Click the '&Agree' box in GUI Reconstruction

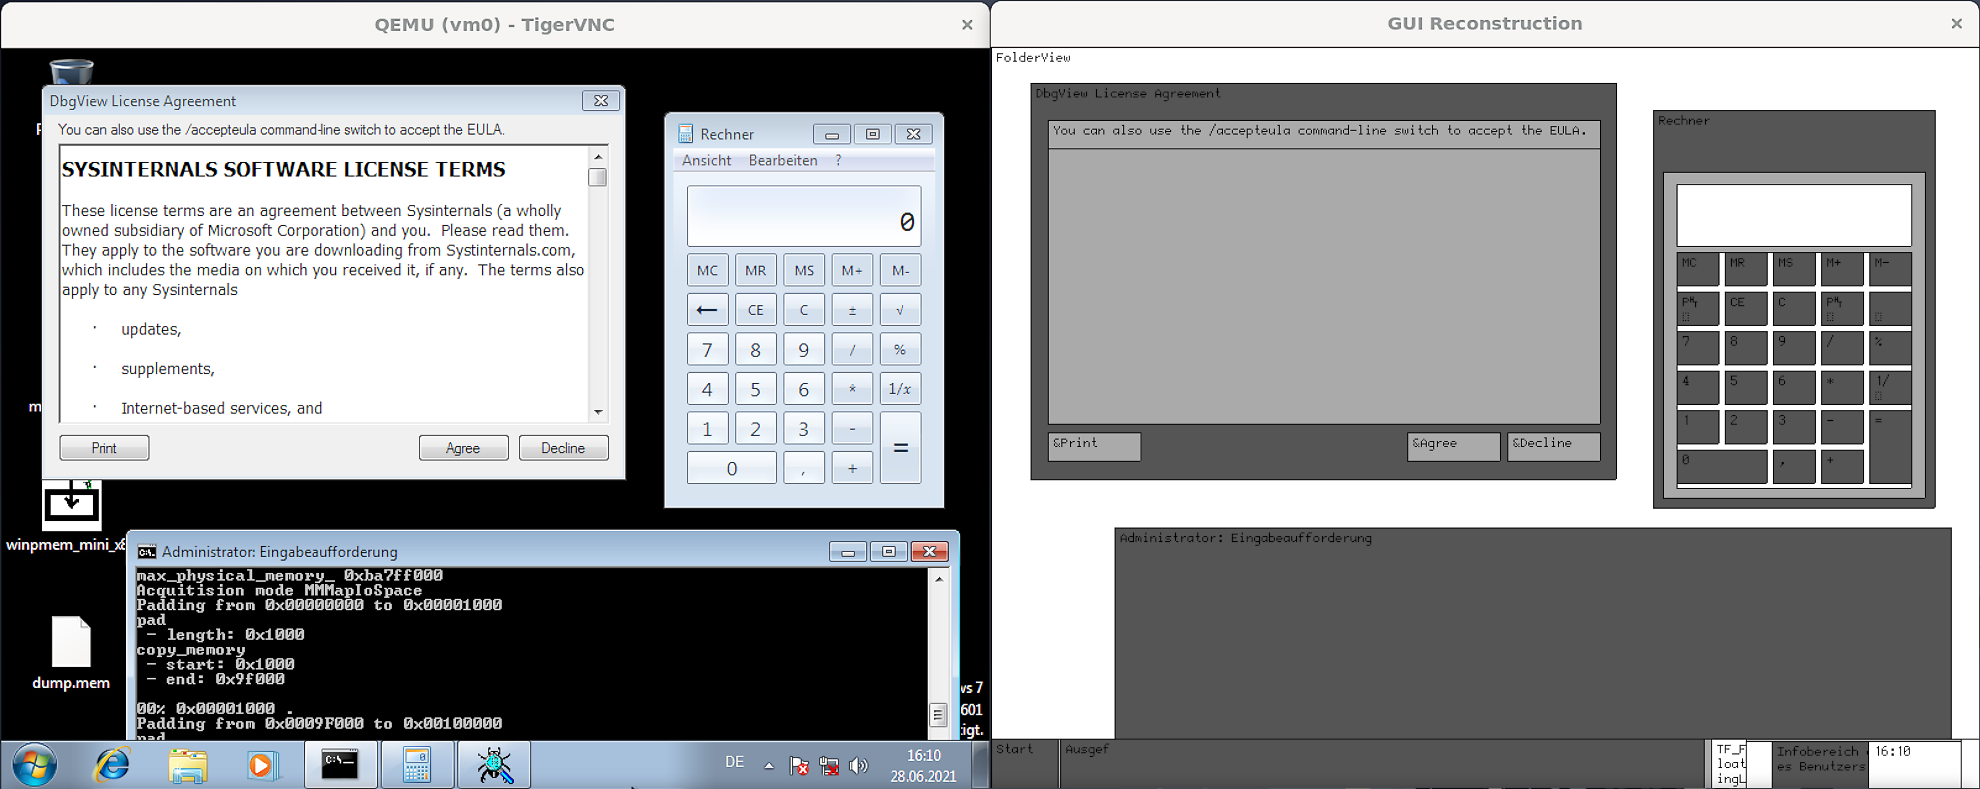(1453, 446)
